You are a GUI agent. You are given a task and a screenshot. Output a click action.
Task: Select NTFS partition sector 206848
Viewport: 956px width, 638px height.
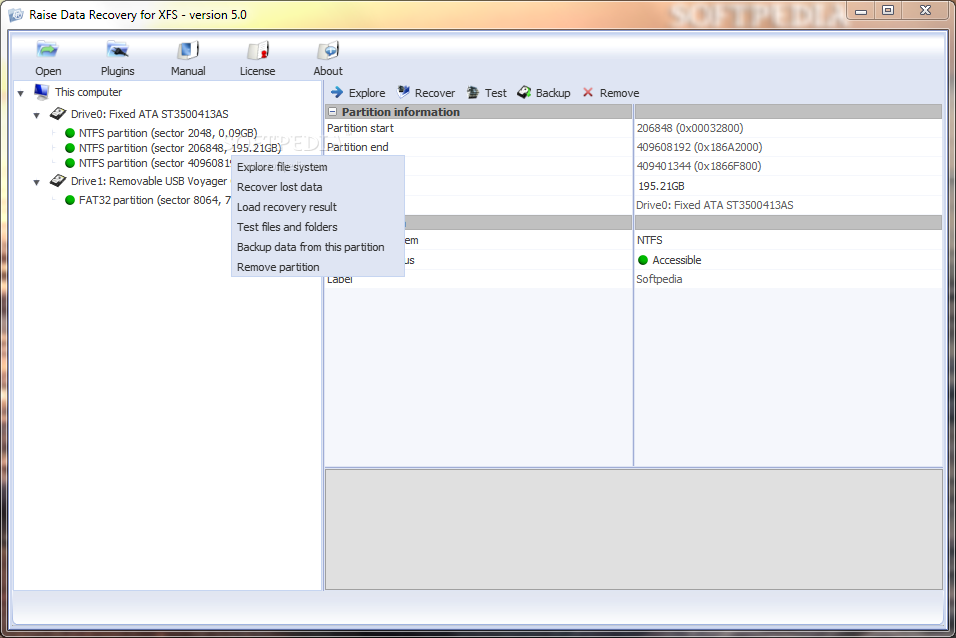180,148
